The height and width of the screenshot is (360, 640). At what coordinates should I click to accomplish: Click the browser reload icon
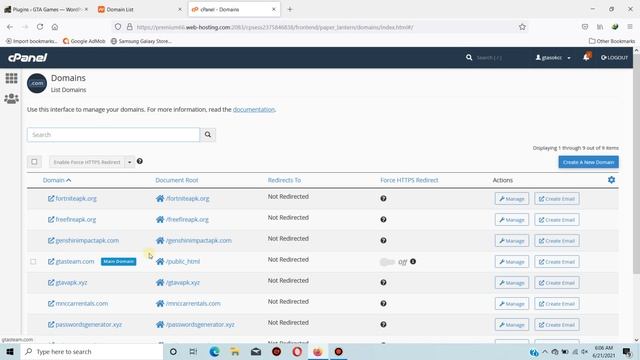coord(40,27)
